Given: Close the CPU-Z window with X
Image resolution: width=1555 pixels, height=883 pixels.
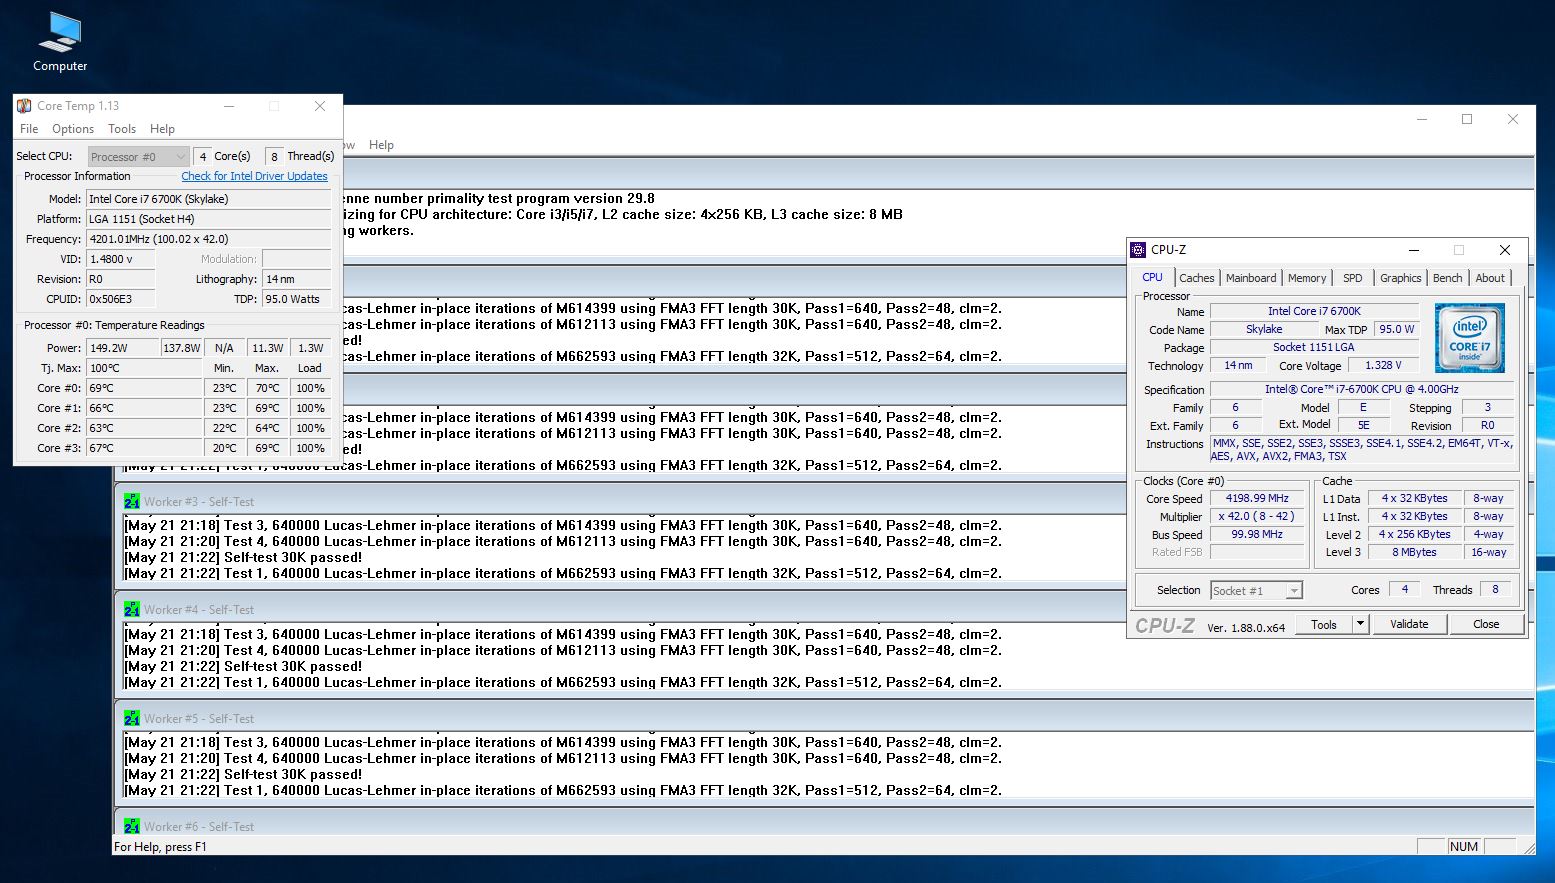Looking at the screenshot, I should coord(1504,250).
